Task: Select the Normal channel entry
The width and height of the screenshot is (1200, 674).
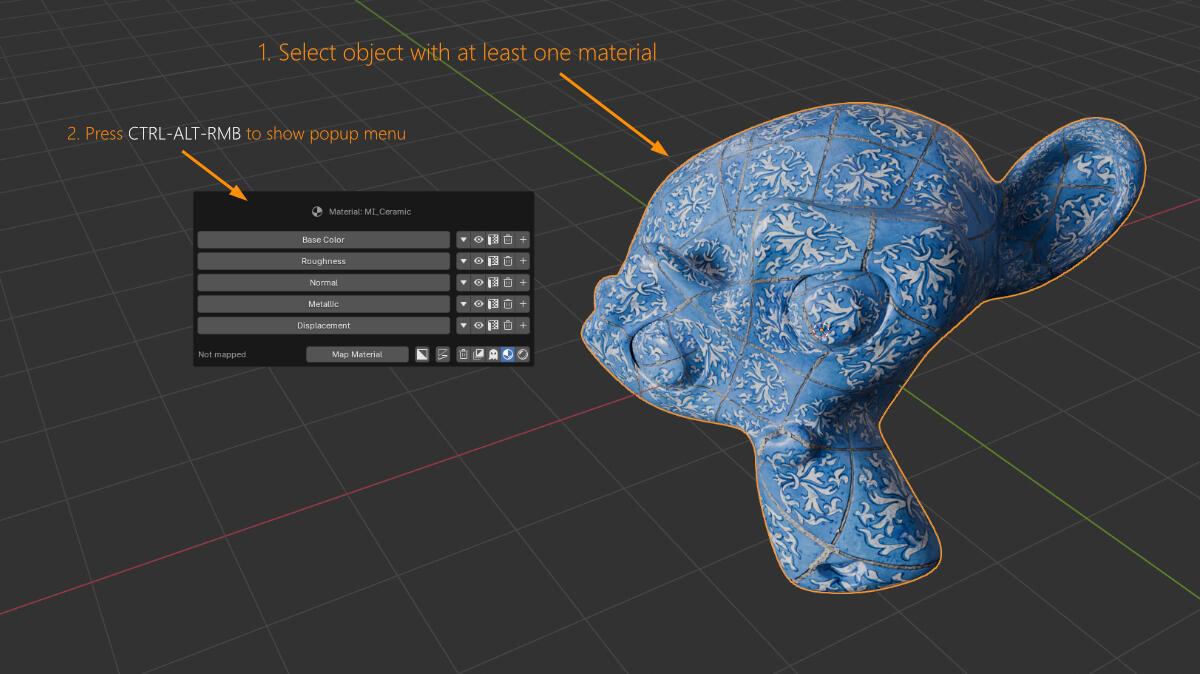Action: (323, 283)
